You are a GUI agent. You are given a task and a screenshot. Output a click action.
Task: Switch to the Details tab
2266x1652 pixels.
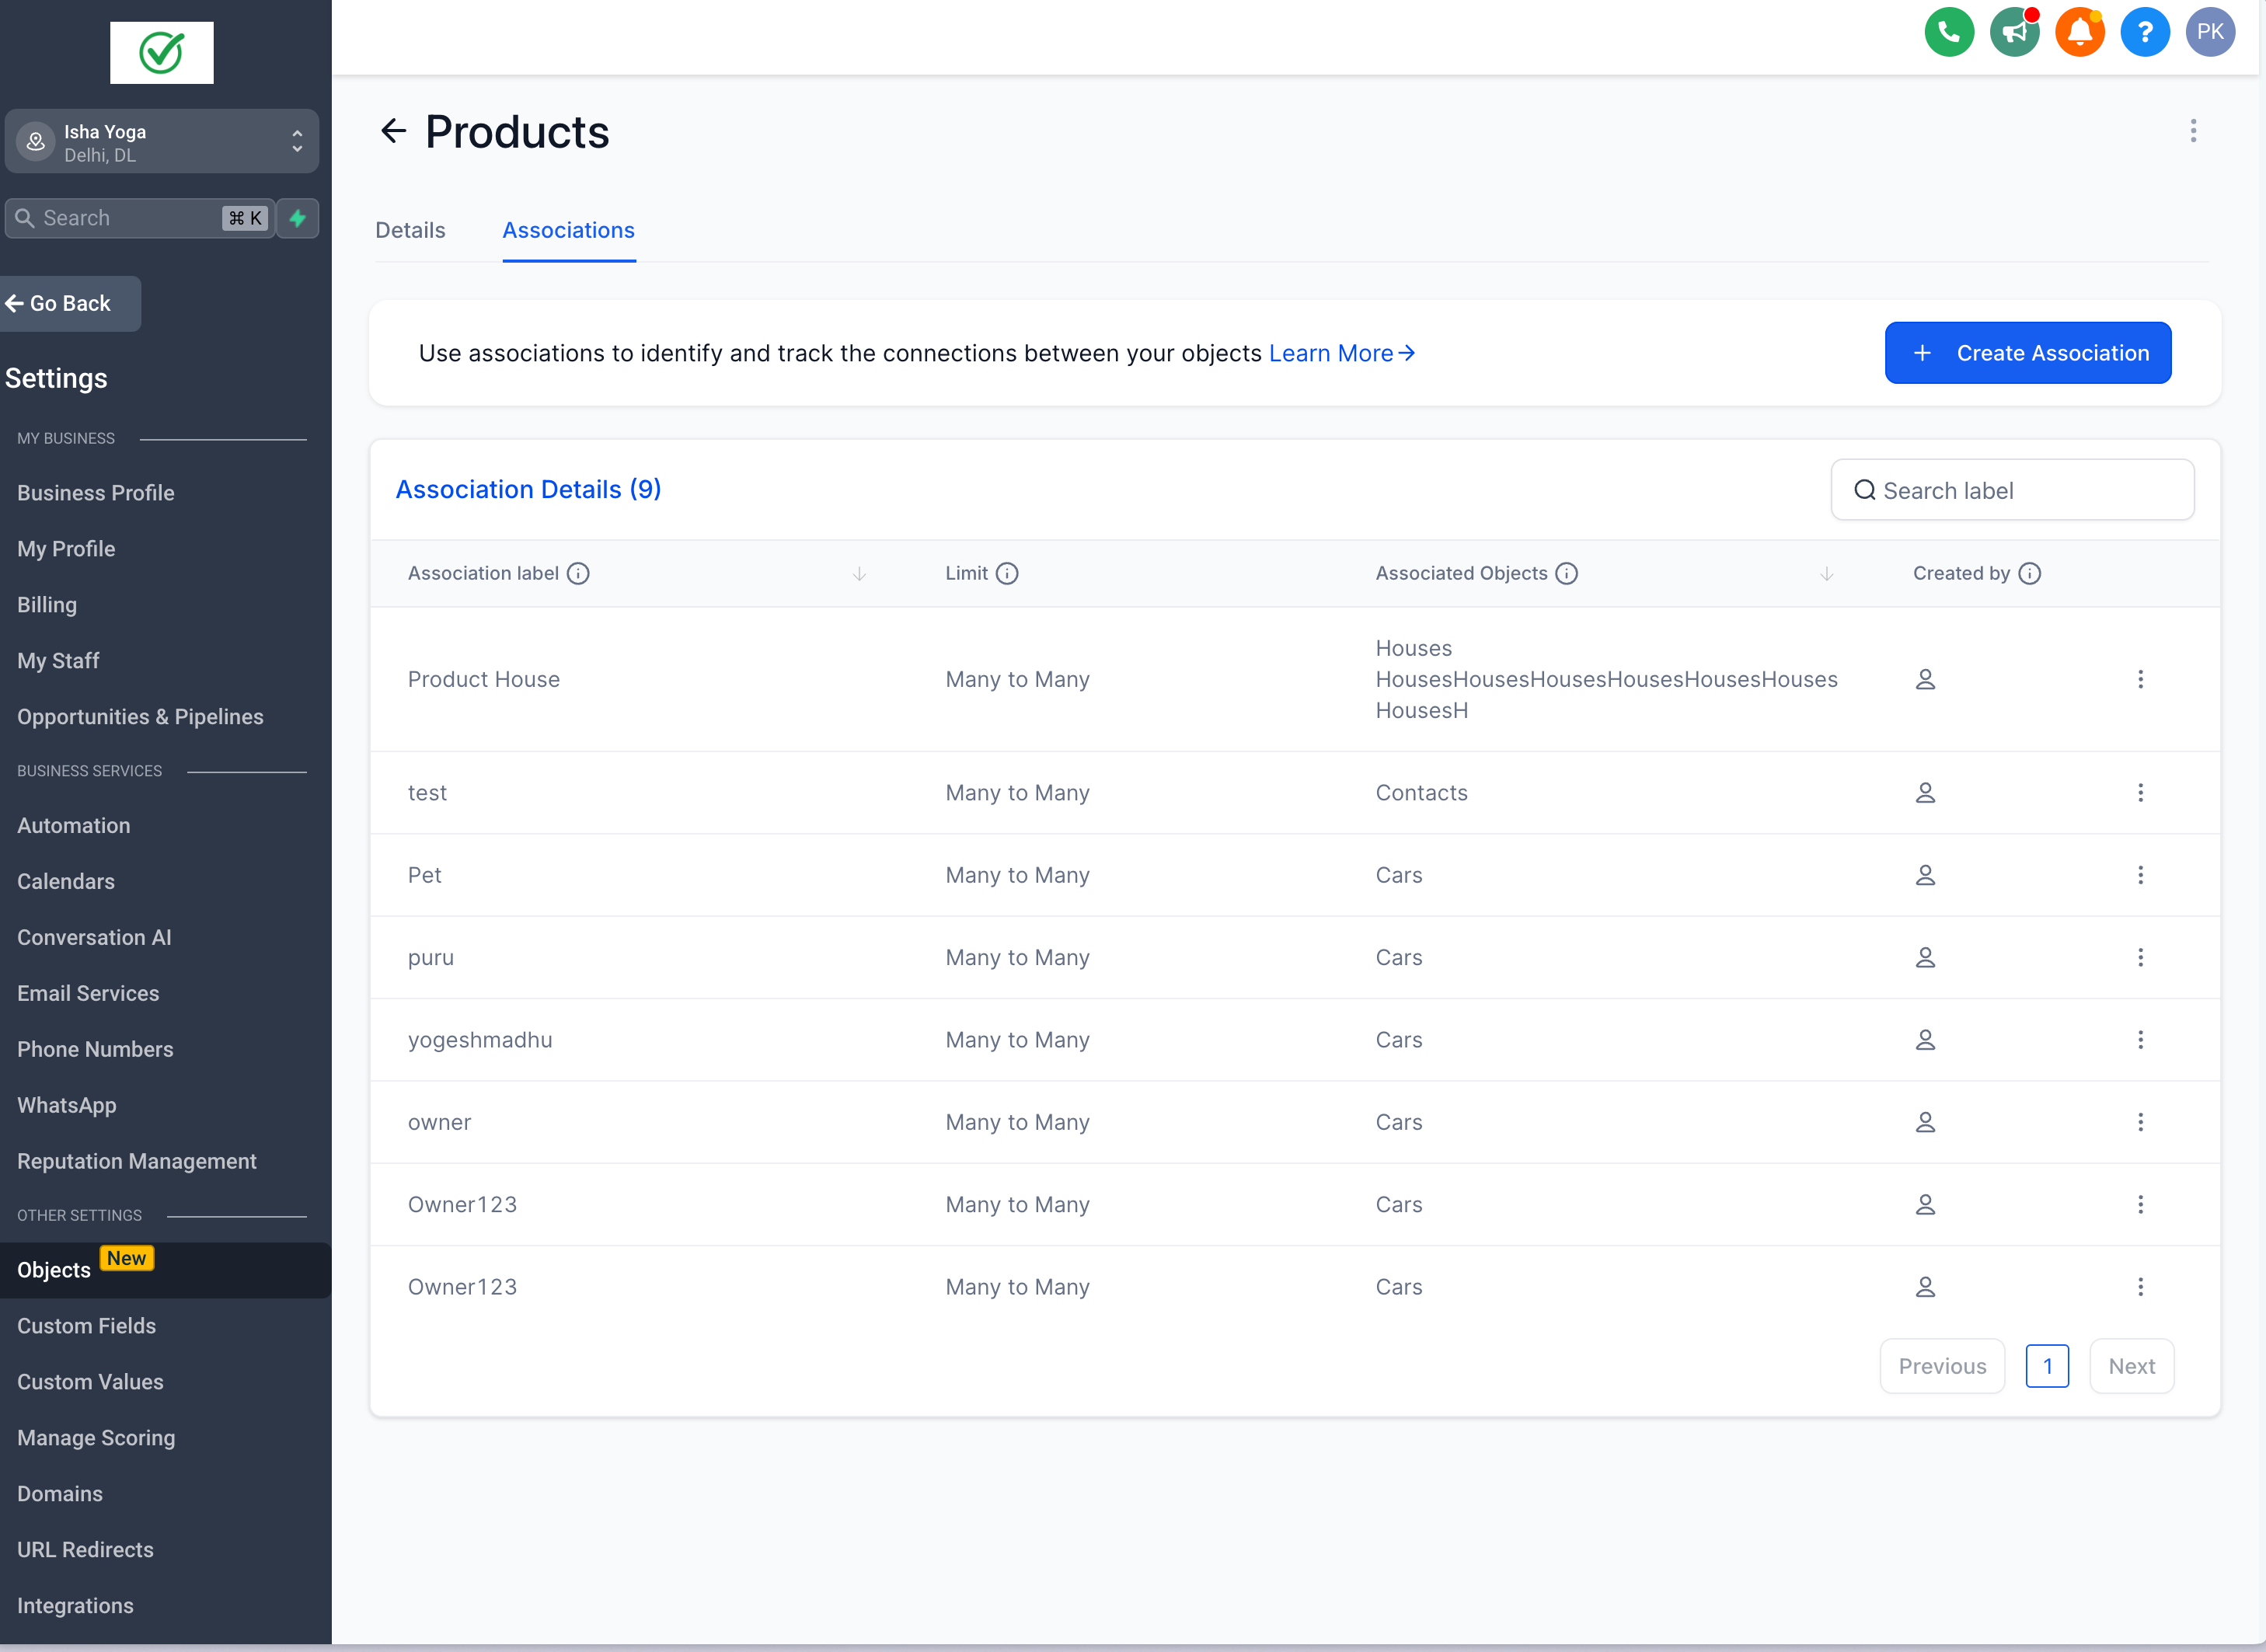(410, 230)
